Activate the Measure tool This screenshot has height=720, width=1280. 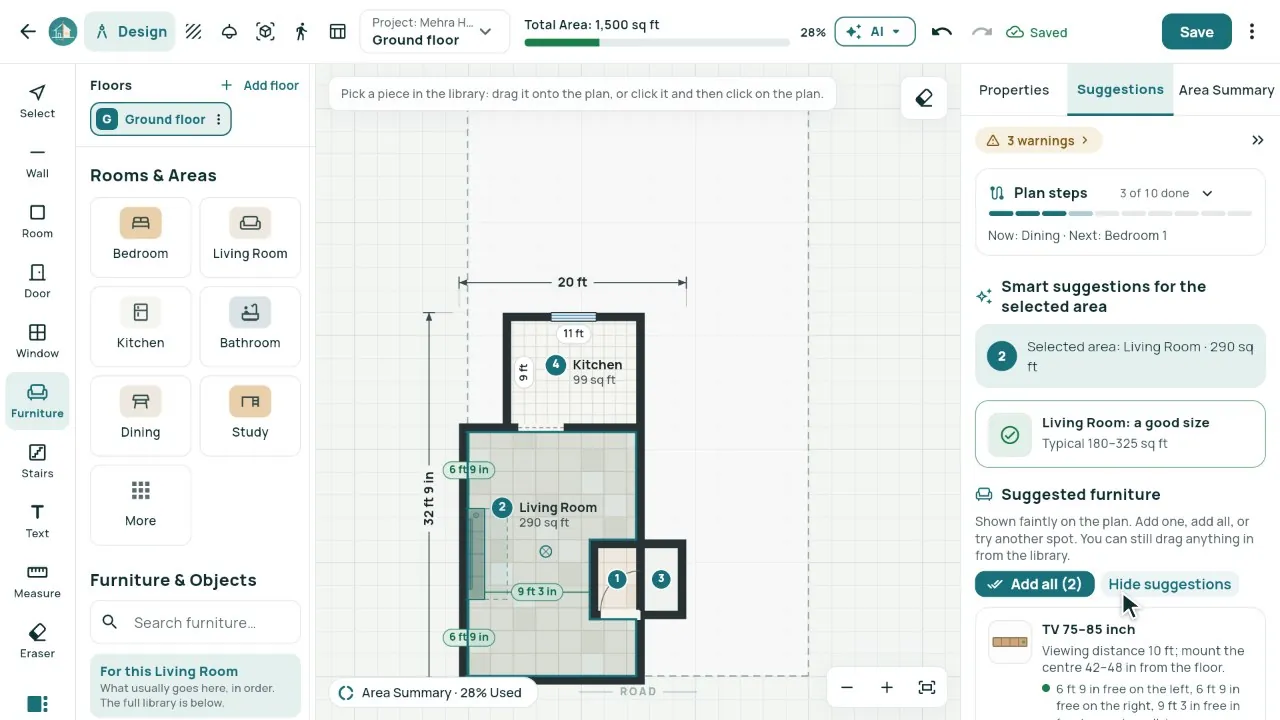pos(37,581)
